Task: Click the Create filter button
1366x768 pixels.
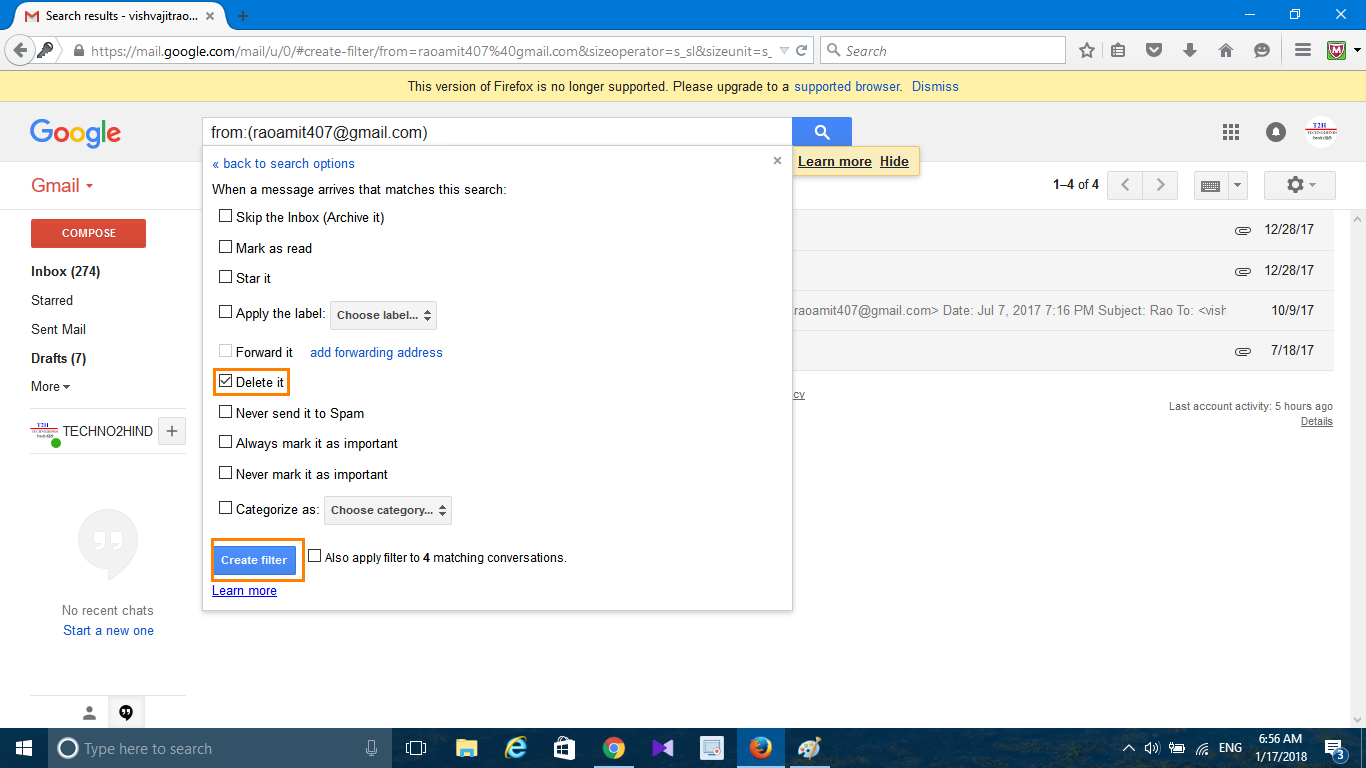Action: (254, 560)
